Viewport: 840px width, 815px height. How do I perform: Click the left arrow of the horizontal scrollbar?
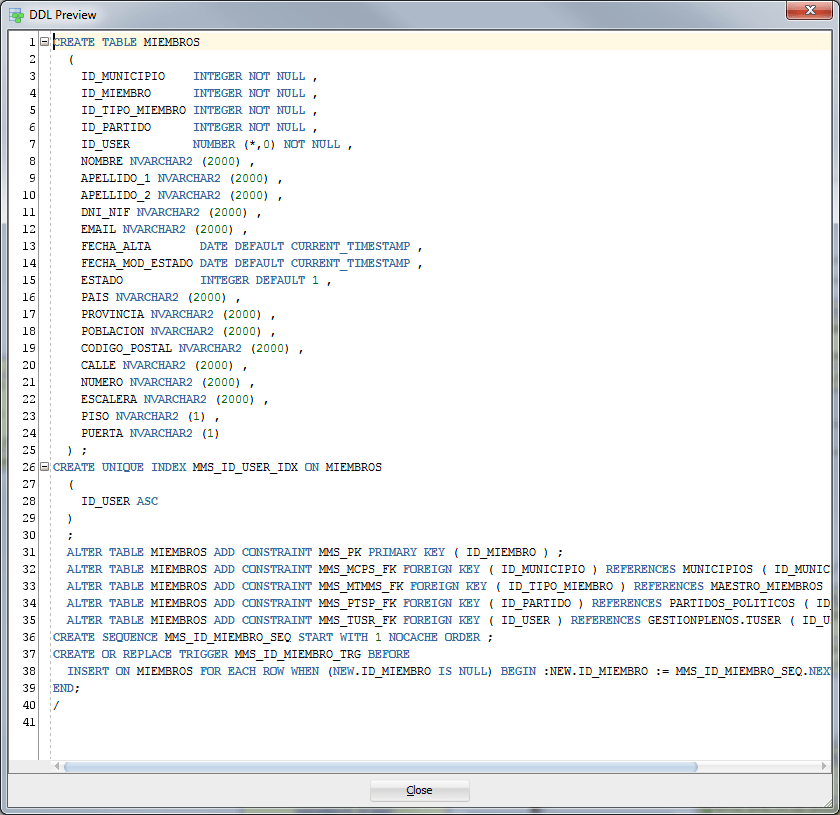tap(57, 766)
